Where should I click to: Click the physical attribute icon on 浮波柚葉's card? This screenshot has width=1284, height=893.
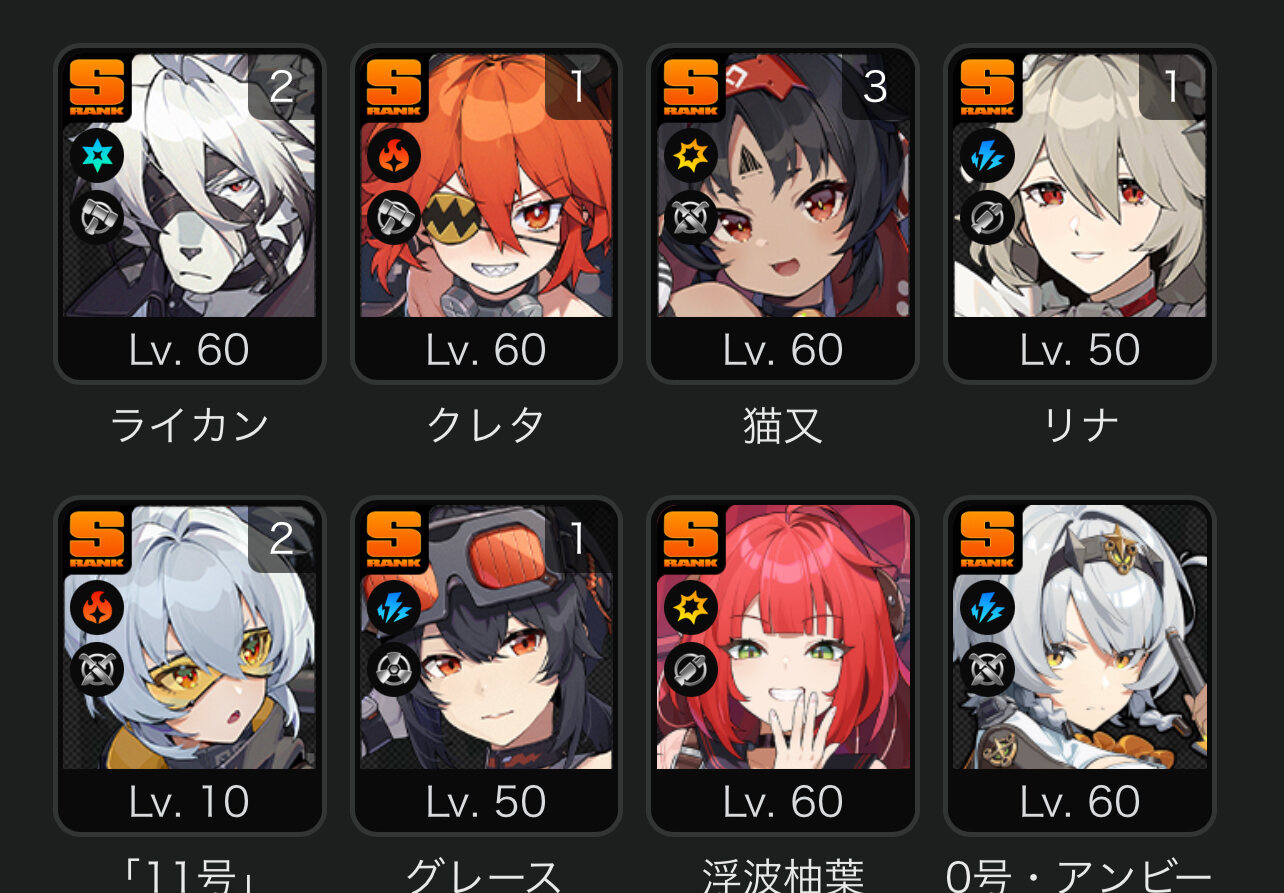[691, 608]
